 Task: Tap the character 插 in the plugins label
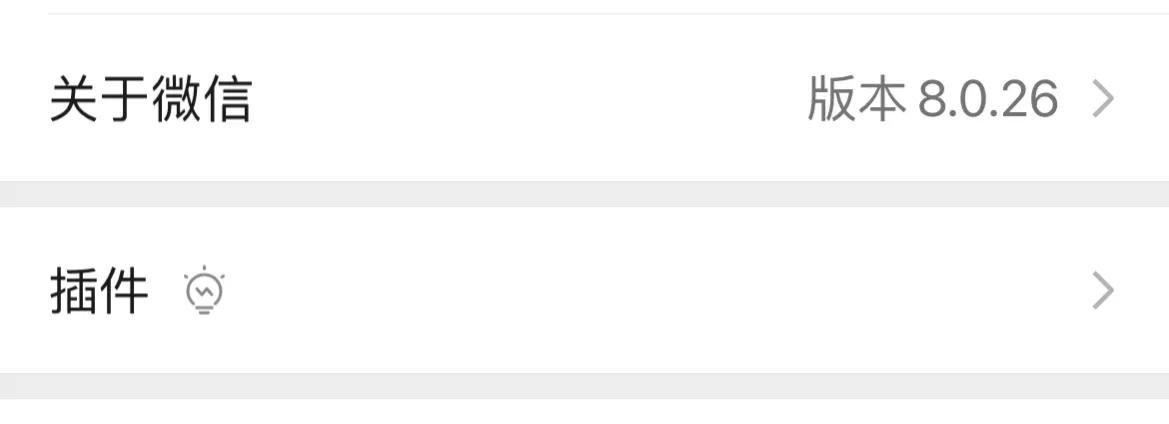coord(74,291)
